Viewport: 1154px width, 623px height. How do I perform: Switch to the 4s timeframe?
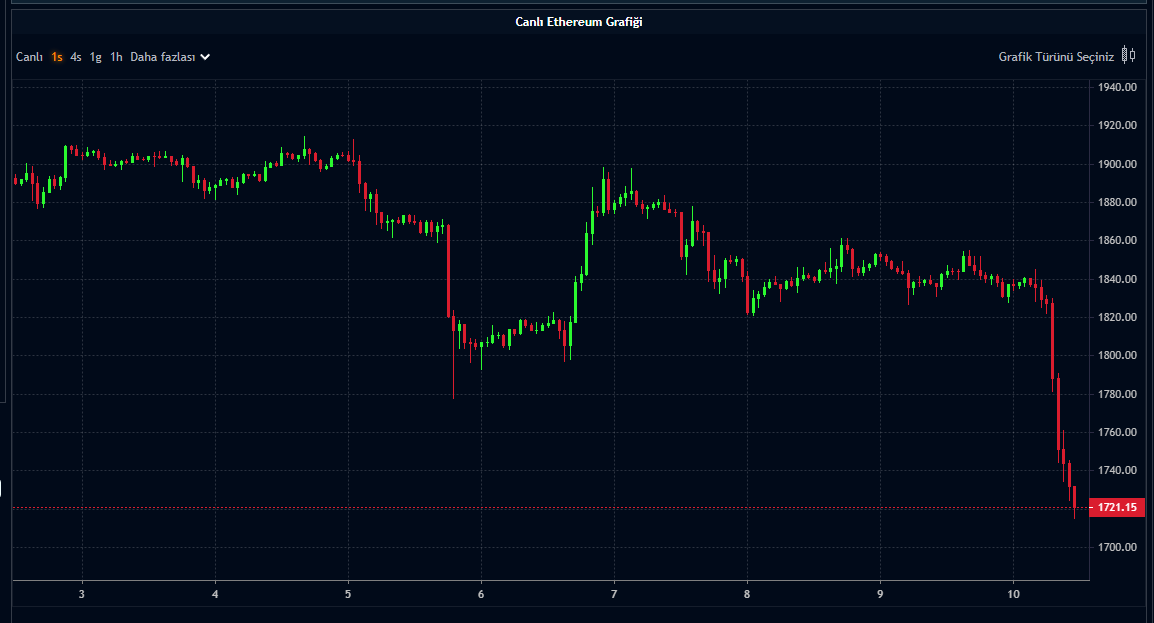[x=76, y=57]
